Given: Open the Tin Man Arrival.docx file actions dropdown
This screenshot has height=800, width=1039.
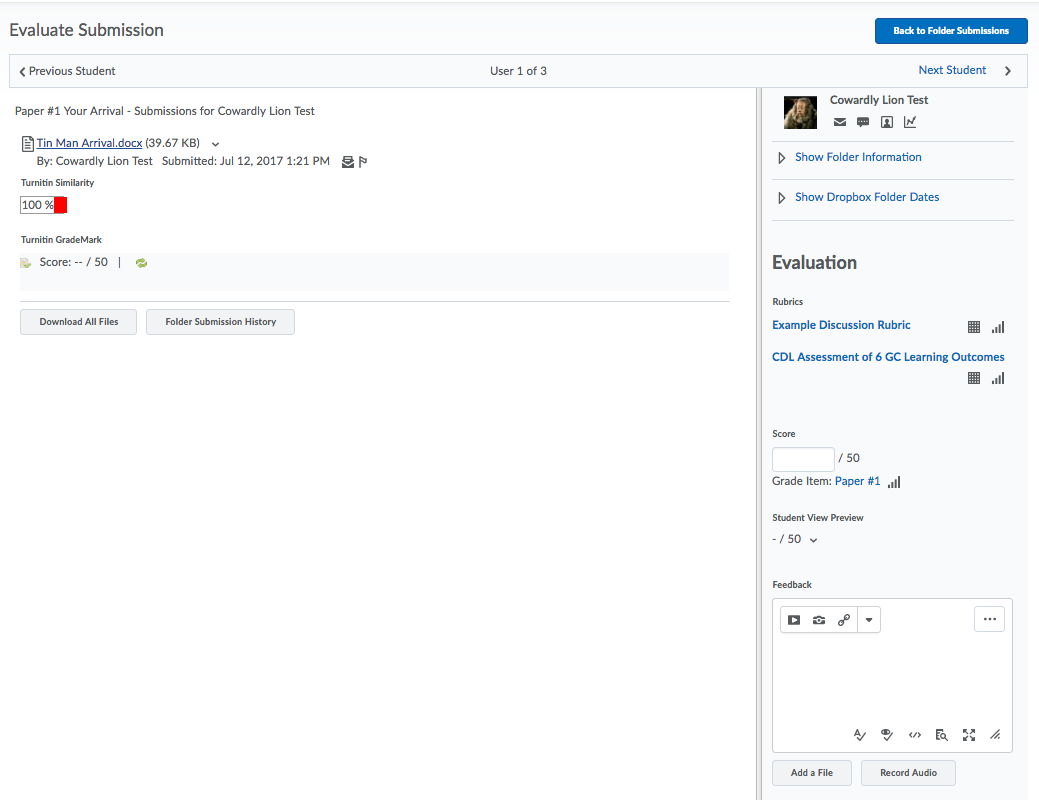Looking at the screenshot, I should pos(215,143).
